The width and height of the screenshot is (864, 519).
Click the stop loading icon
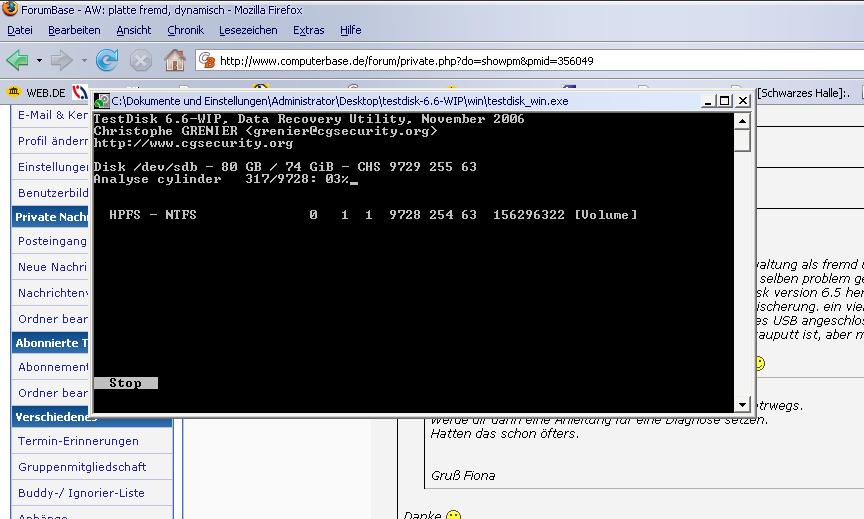(x=141, y=60)
